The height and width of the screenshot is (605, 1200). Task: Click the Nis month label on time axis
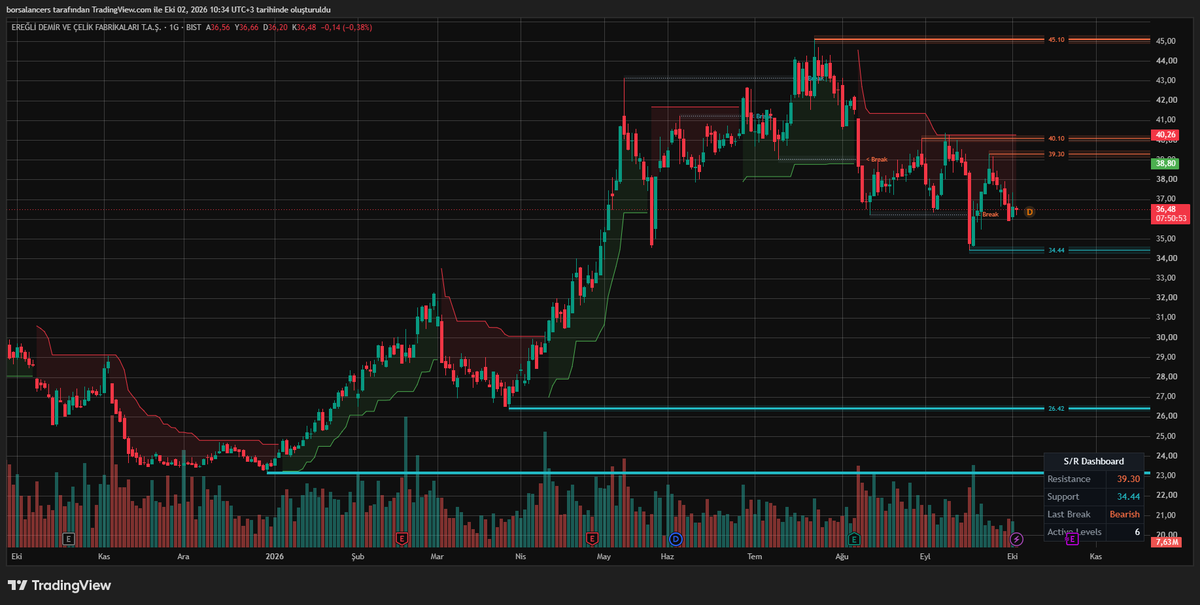pos(519,554)
